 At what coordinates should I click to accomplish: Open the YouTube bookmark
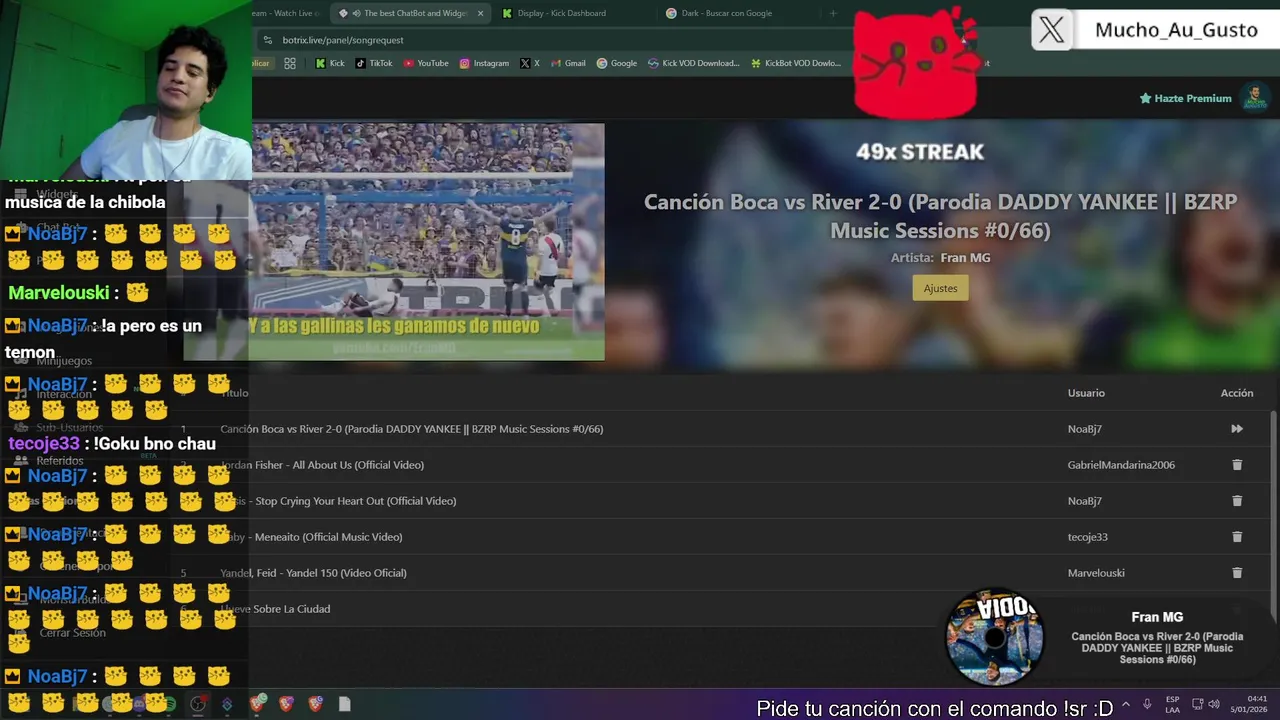[426, 63]
